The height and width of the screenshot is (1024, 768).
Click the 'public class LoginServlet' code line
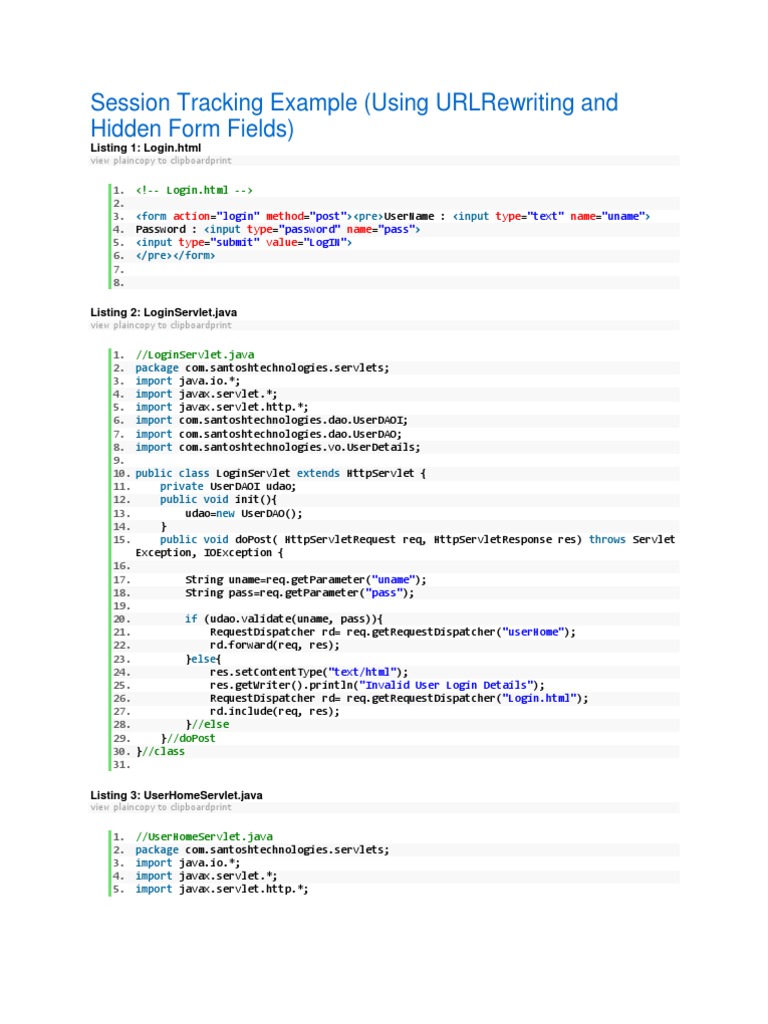click(280, 473)
